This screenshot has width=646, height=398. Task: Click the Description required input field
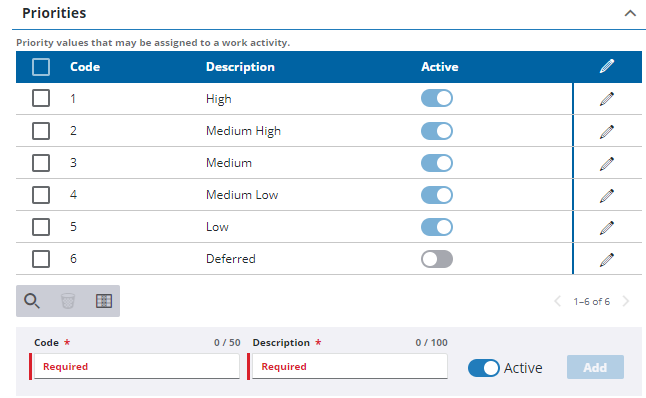[349, 366]
